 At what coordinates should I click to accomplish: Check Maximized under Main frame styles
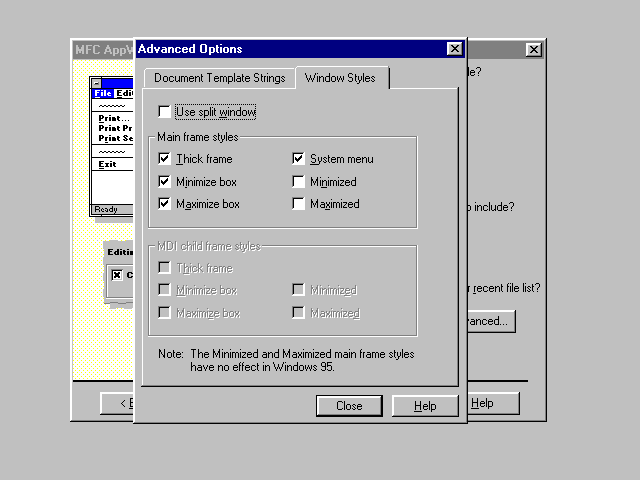(299, 204)
